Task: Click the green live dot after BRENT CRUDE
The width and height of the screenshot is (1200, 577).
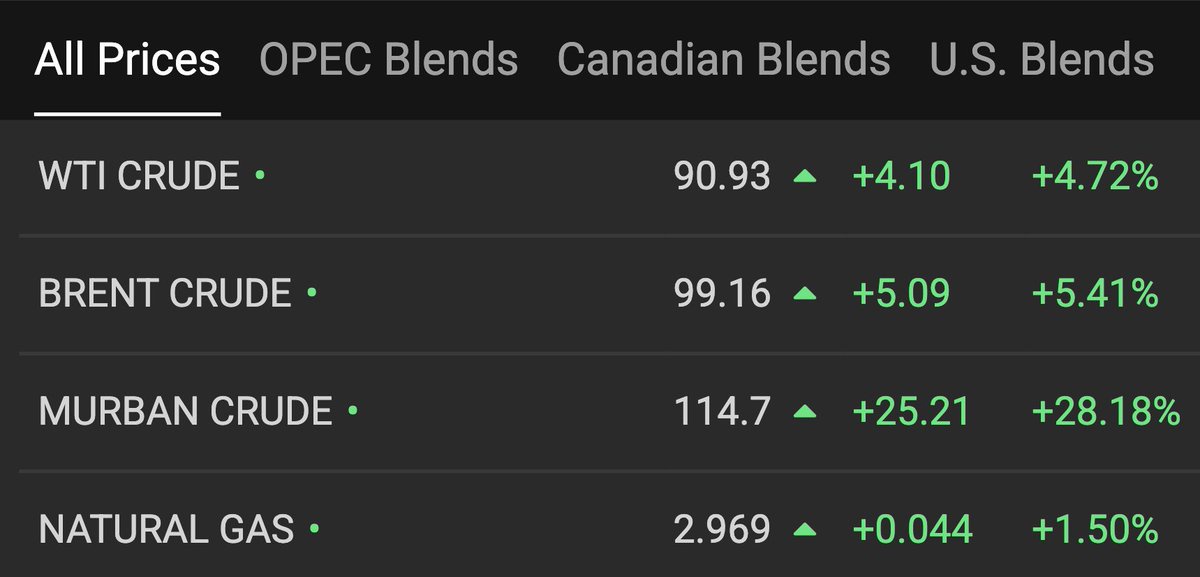Action: tap(312, 293)
